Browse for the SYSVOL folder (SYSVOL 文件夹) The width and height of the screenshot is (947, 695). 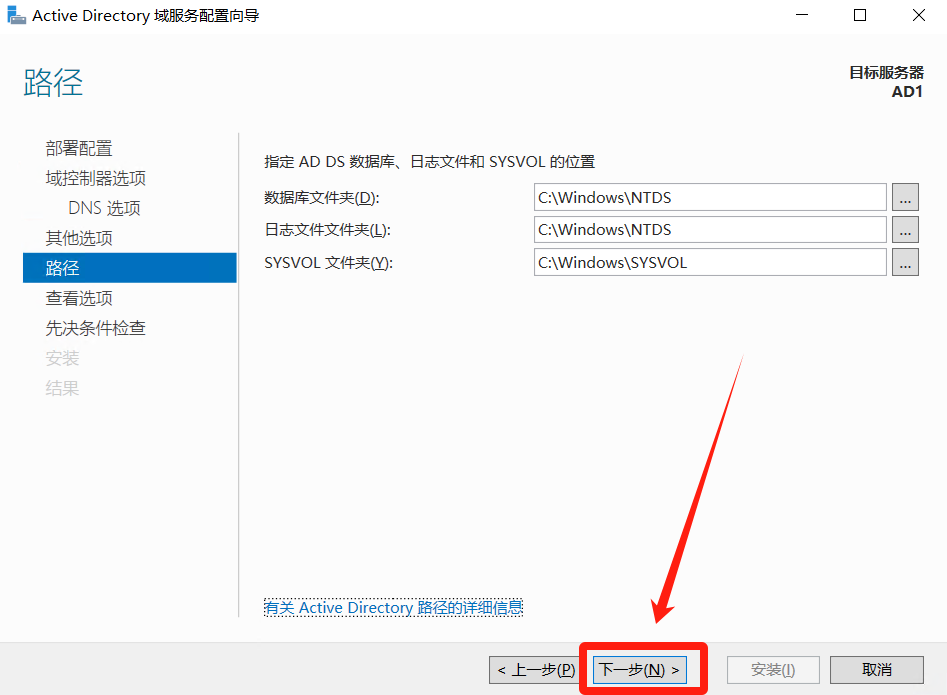click(905, 263)
